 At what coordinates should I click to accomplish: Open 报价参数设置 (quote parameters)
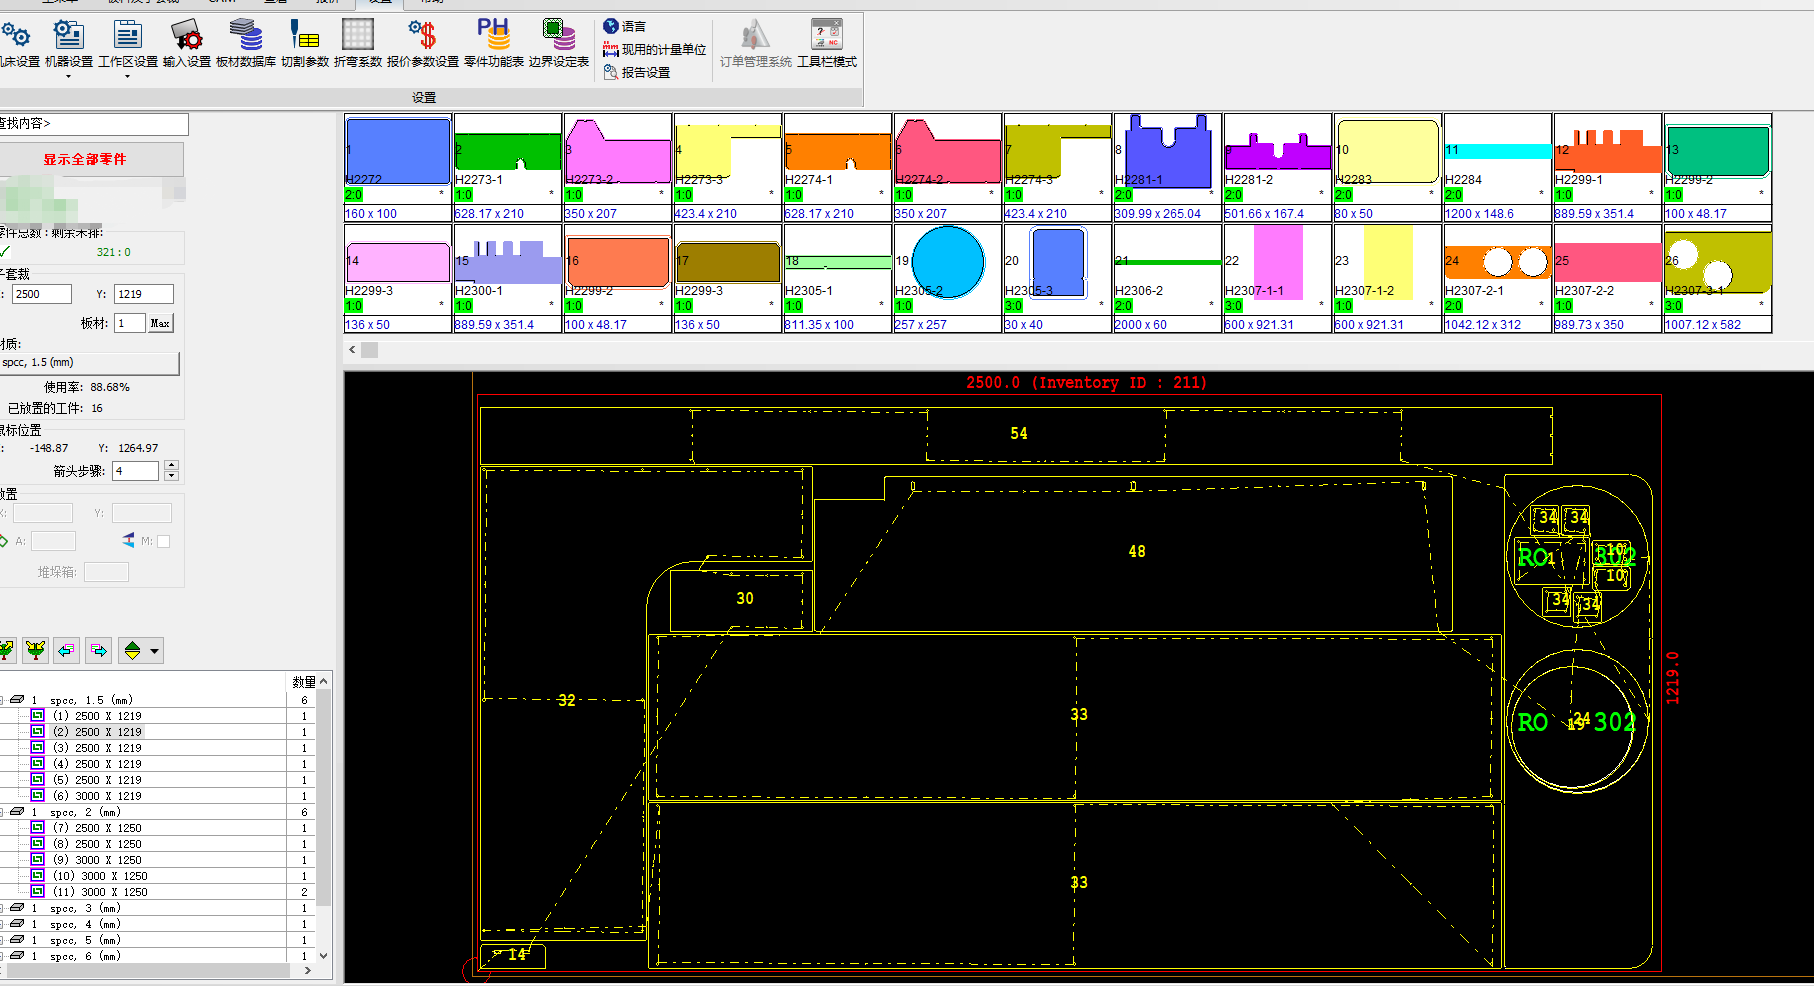click(423, 44)
